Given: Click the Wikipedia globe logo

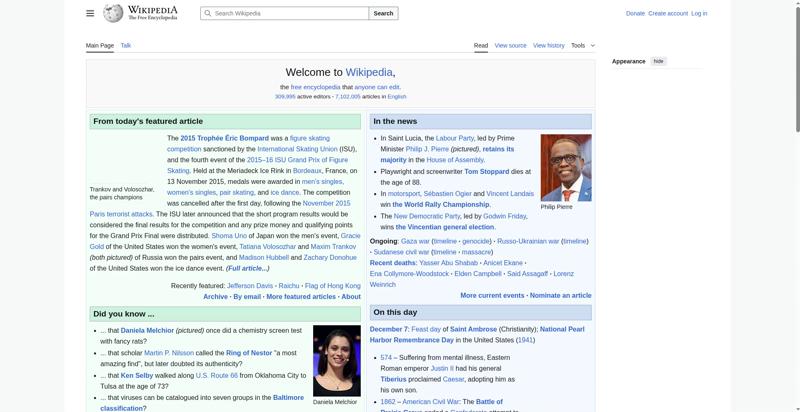Looking at the screenshot, I should [x=114, y=13].
